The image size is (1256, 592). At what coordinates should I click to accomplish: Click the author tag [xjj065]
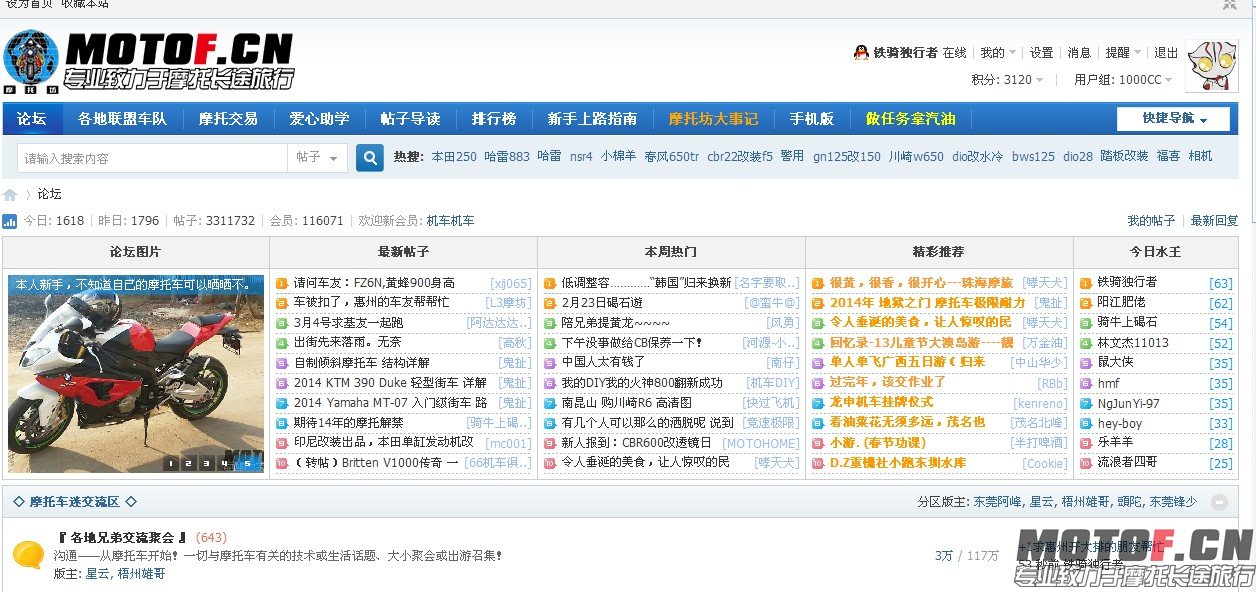pyautogui.click(x=510, y=284)
